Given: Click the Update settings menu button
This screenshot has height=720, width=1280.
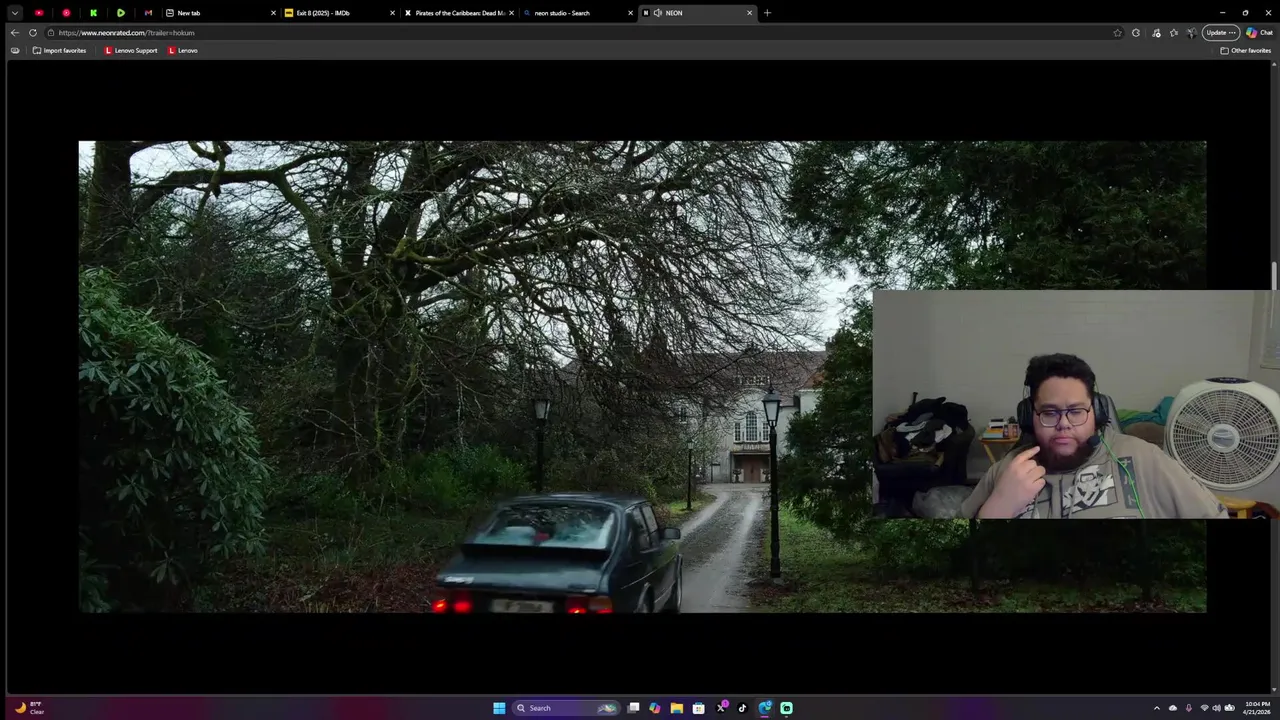Looking at the screenshot, I should click(1221, 33).
